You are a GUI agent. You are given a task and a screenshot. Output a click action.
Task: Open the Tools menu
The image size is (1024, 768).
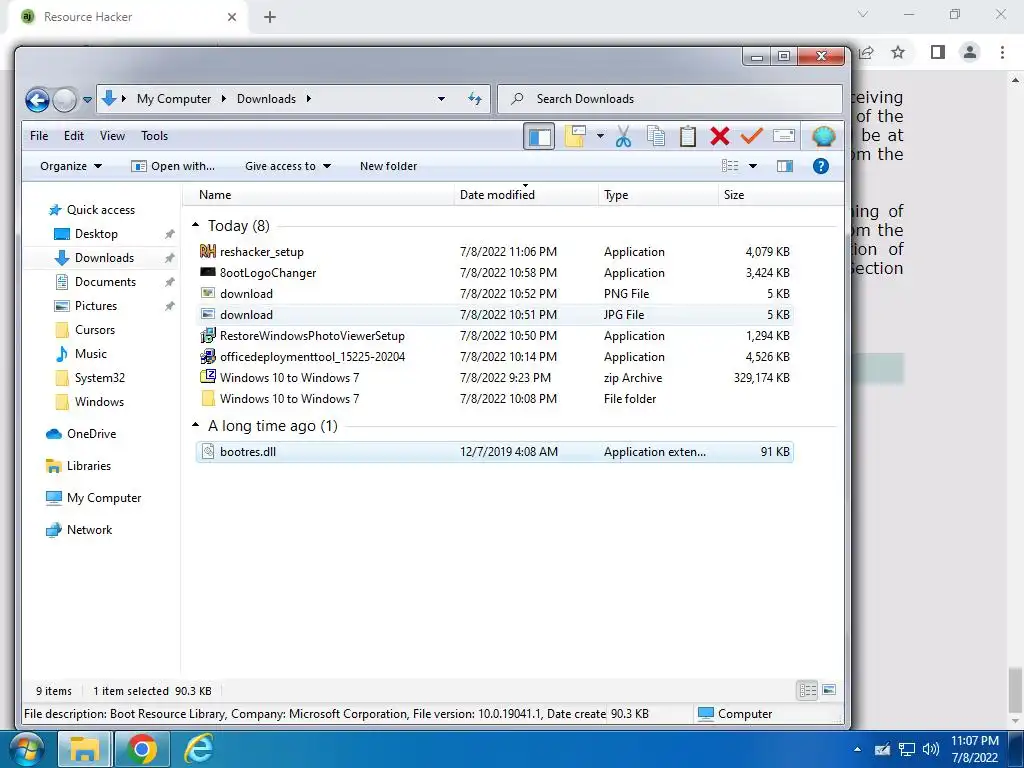155,136
